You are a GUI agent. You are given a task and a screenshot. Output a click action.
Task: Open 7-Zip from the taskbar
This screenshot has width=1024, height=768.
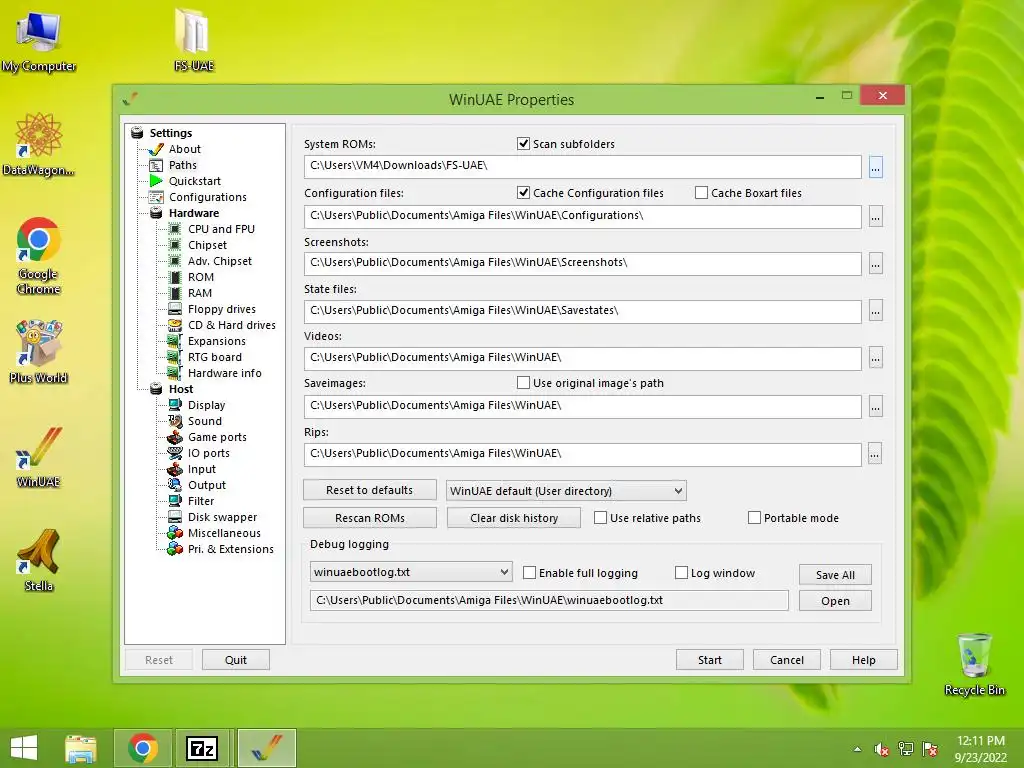[202, 748]
